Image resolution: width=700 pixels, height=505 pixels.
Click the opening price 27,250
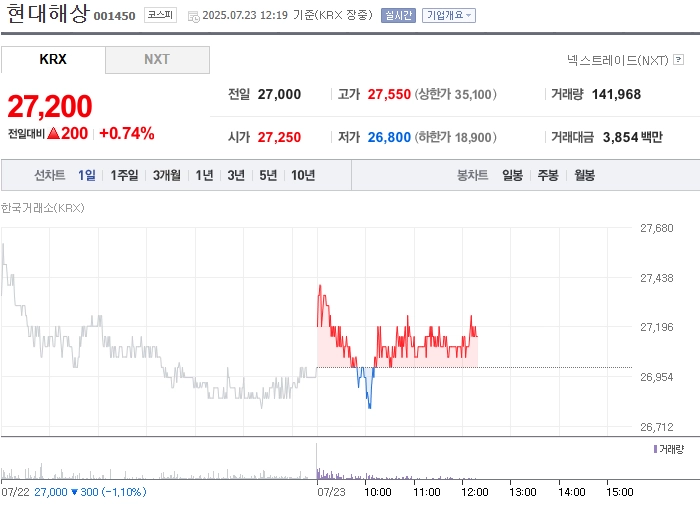pyautogui.click(x=279, y=137)
